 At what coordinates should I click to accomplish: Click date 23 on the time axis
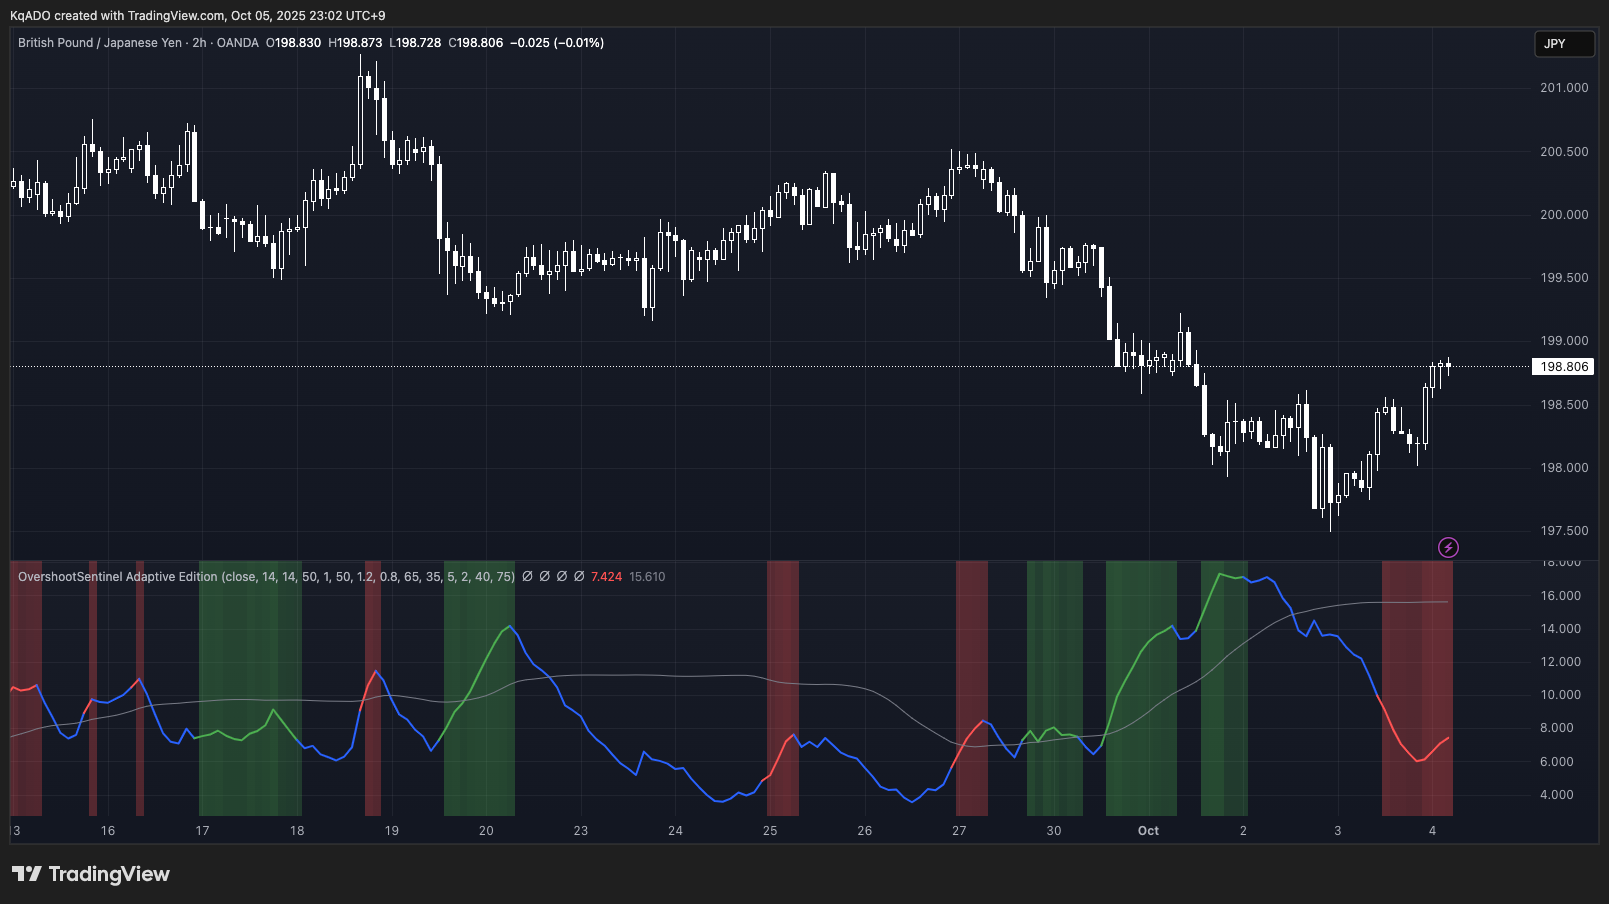pos(581,831)
